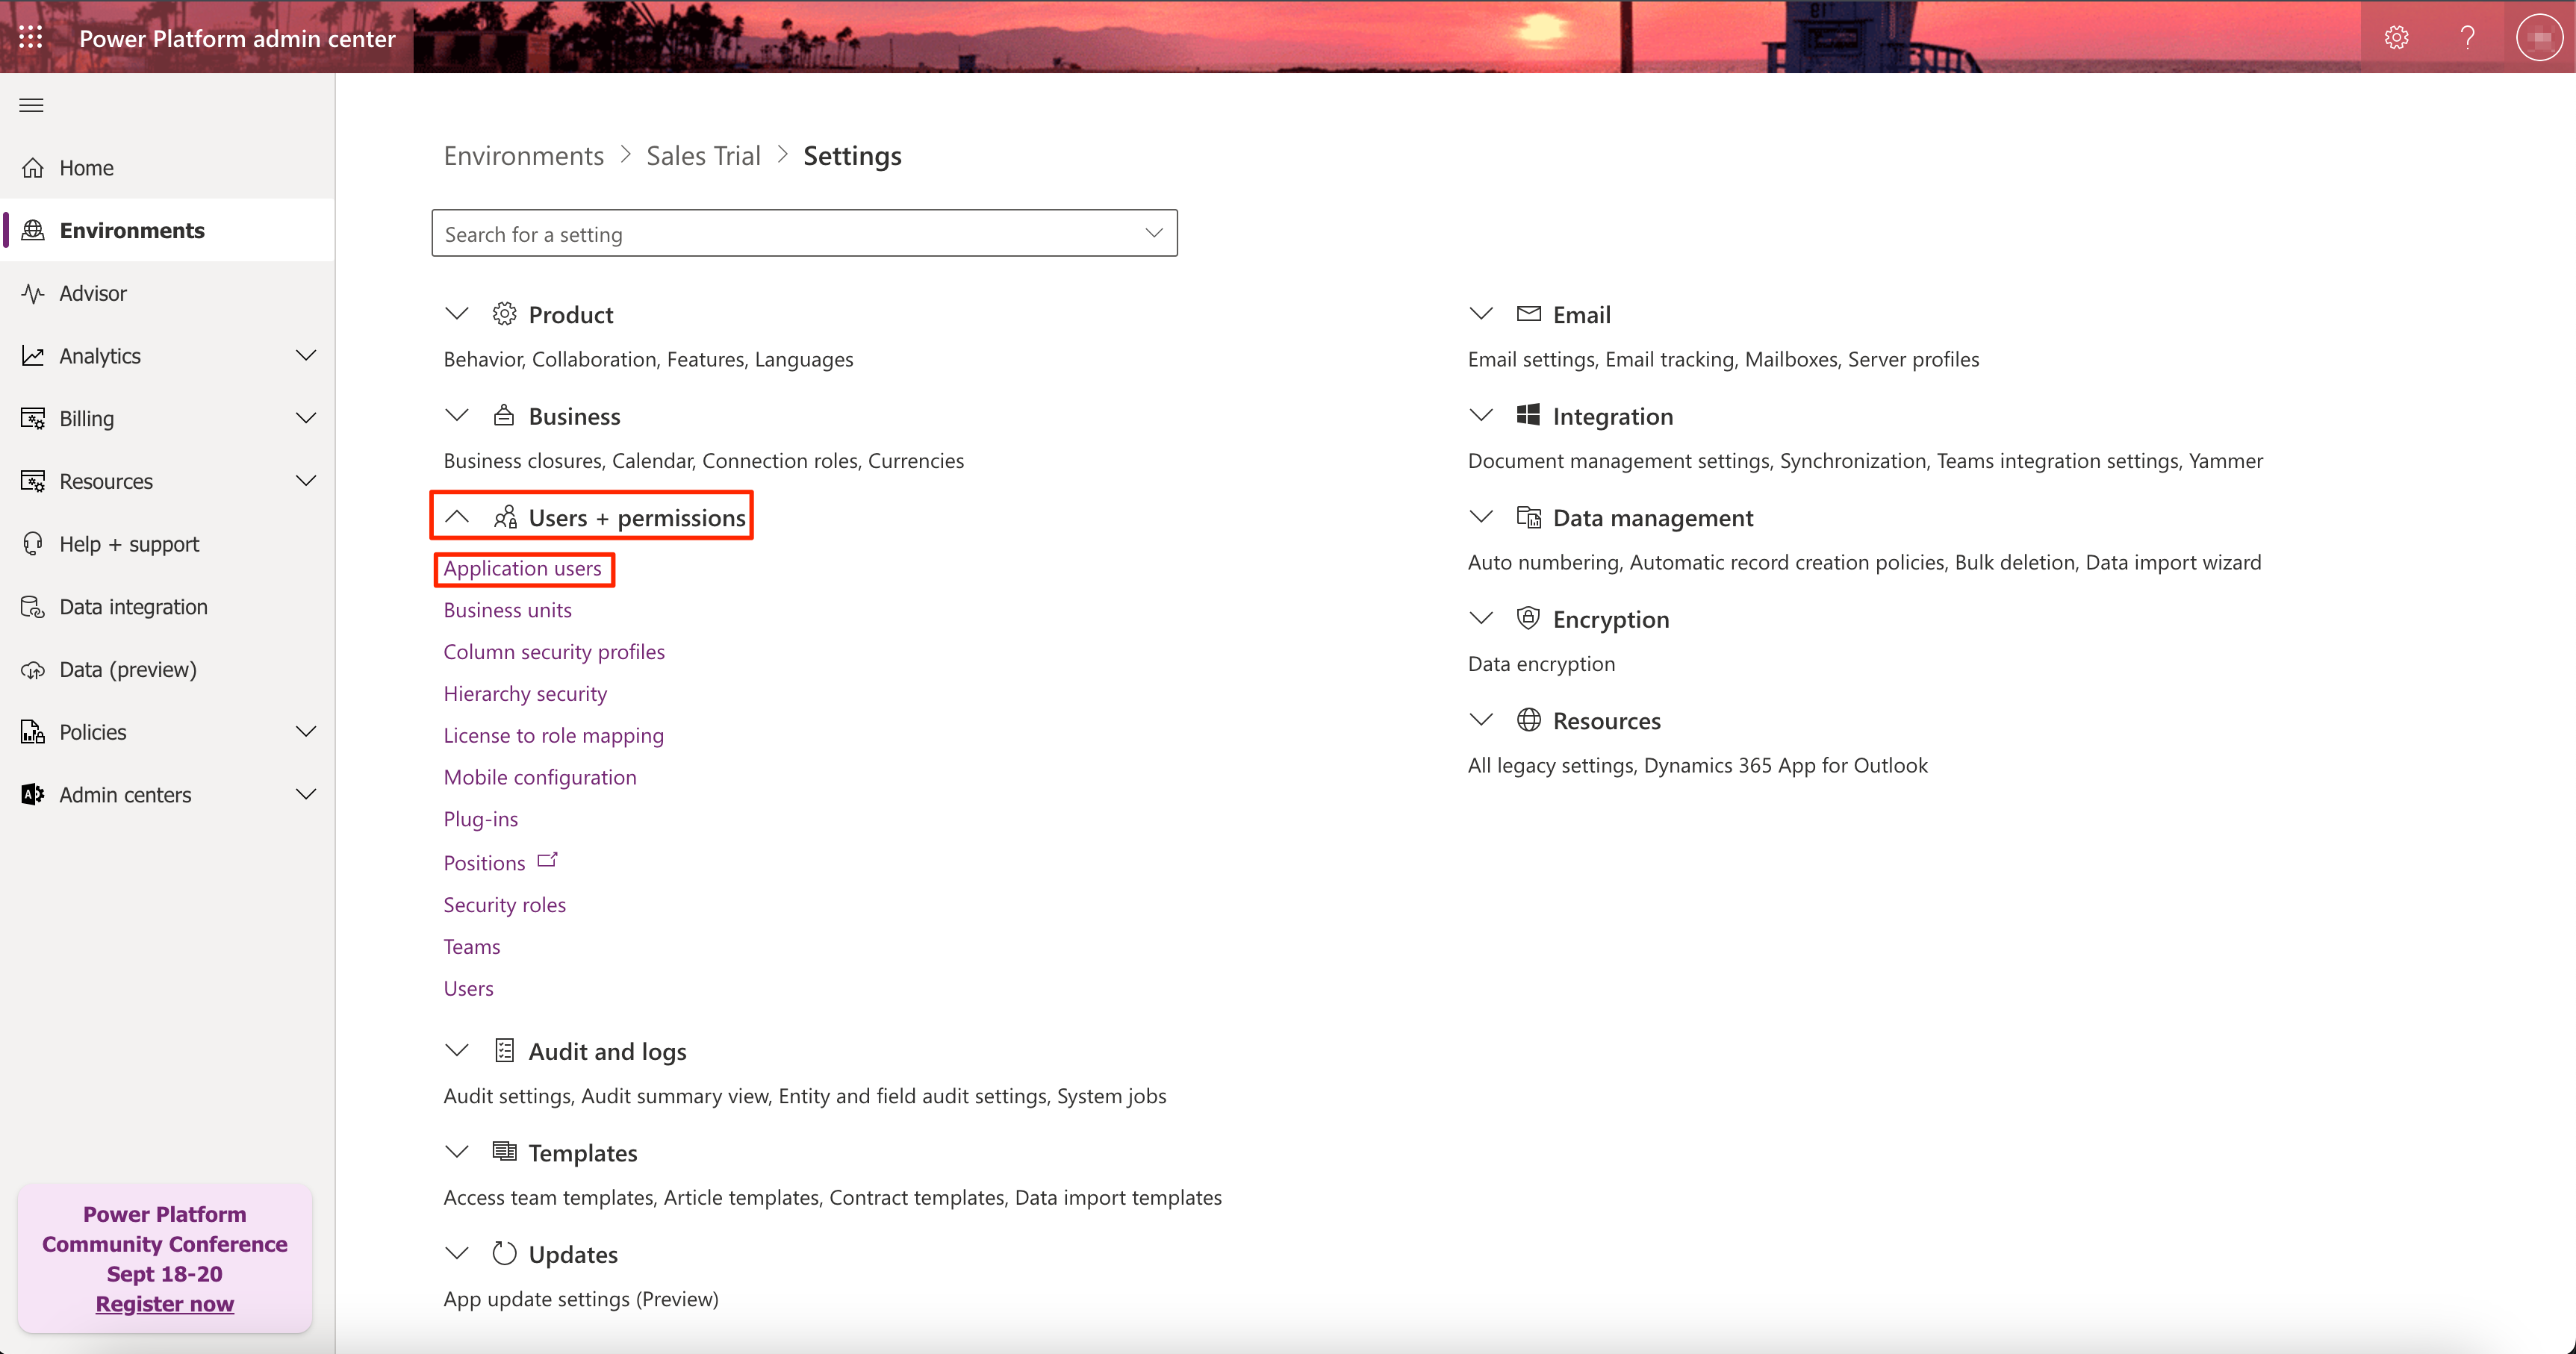This screenshot has width=2576, height=1354.
Task: Go to Environments breadcrumb
Action: tap(523, 156)
